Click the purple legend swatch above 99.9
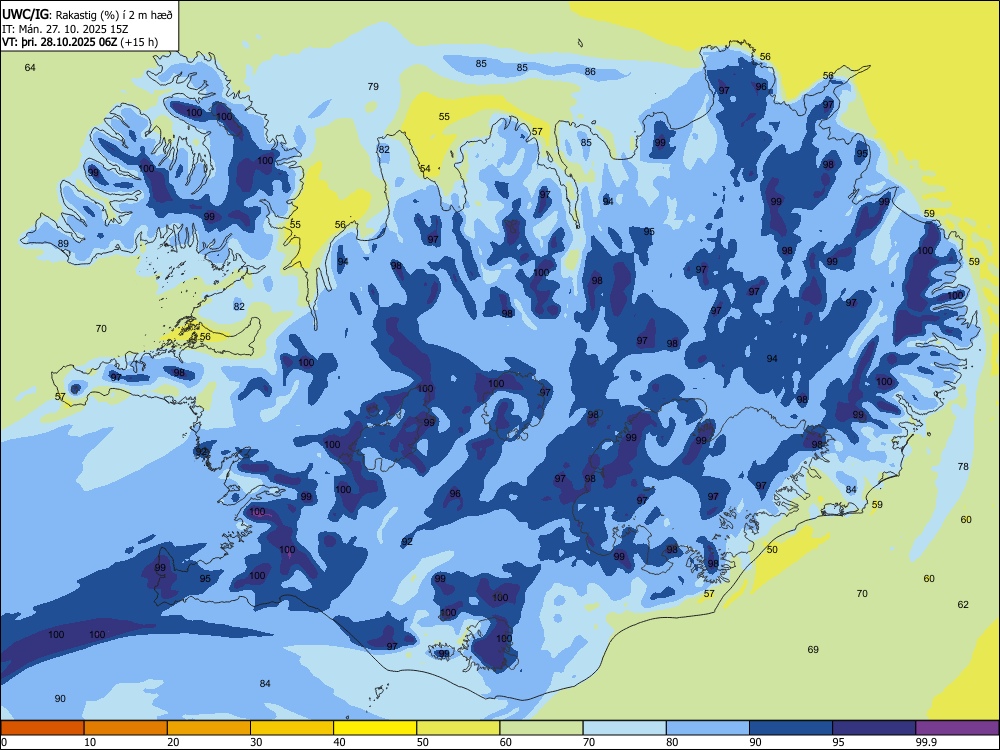Image resolution: width=1000 pixels, height=750 pixels. [x=957, y=728]
